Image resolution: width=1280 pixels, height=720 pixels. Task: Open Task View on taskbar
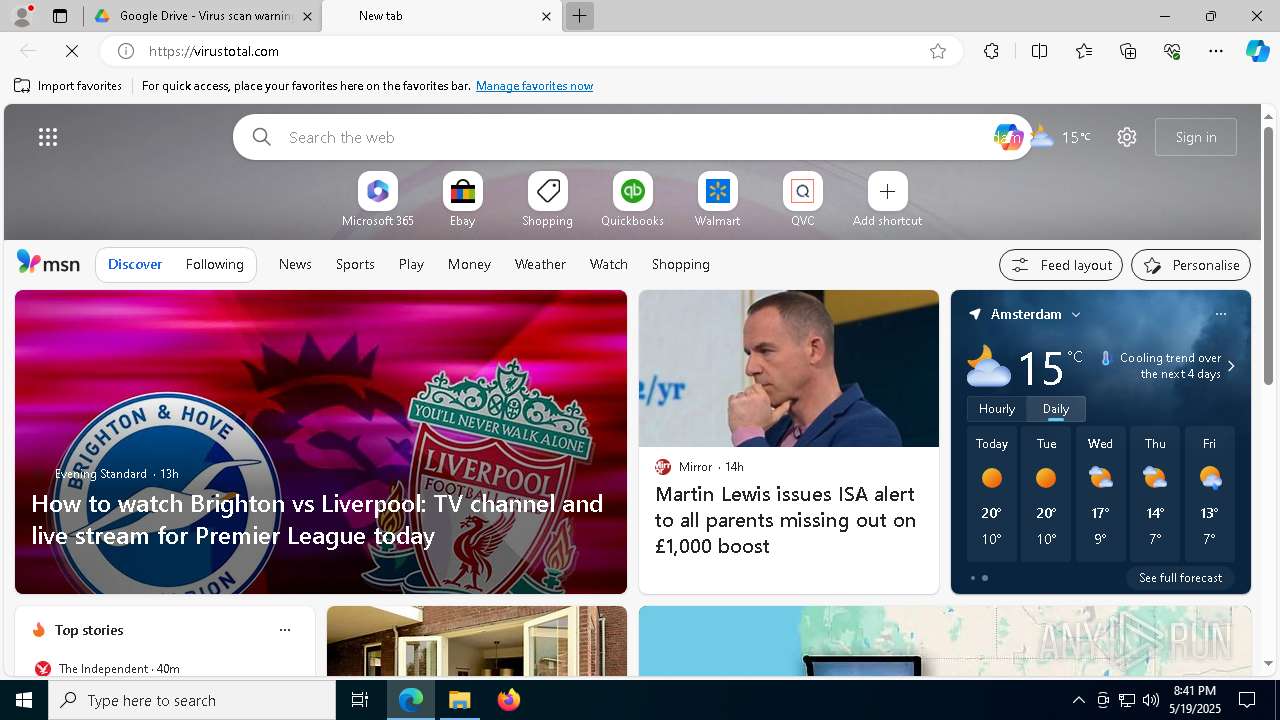point(360,700)
